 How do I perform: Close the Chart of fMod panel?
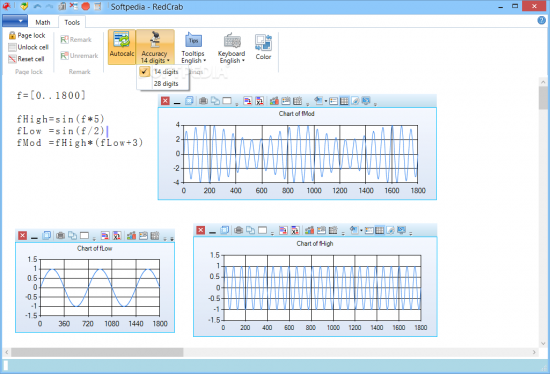[165, 101]
